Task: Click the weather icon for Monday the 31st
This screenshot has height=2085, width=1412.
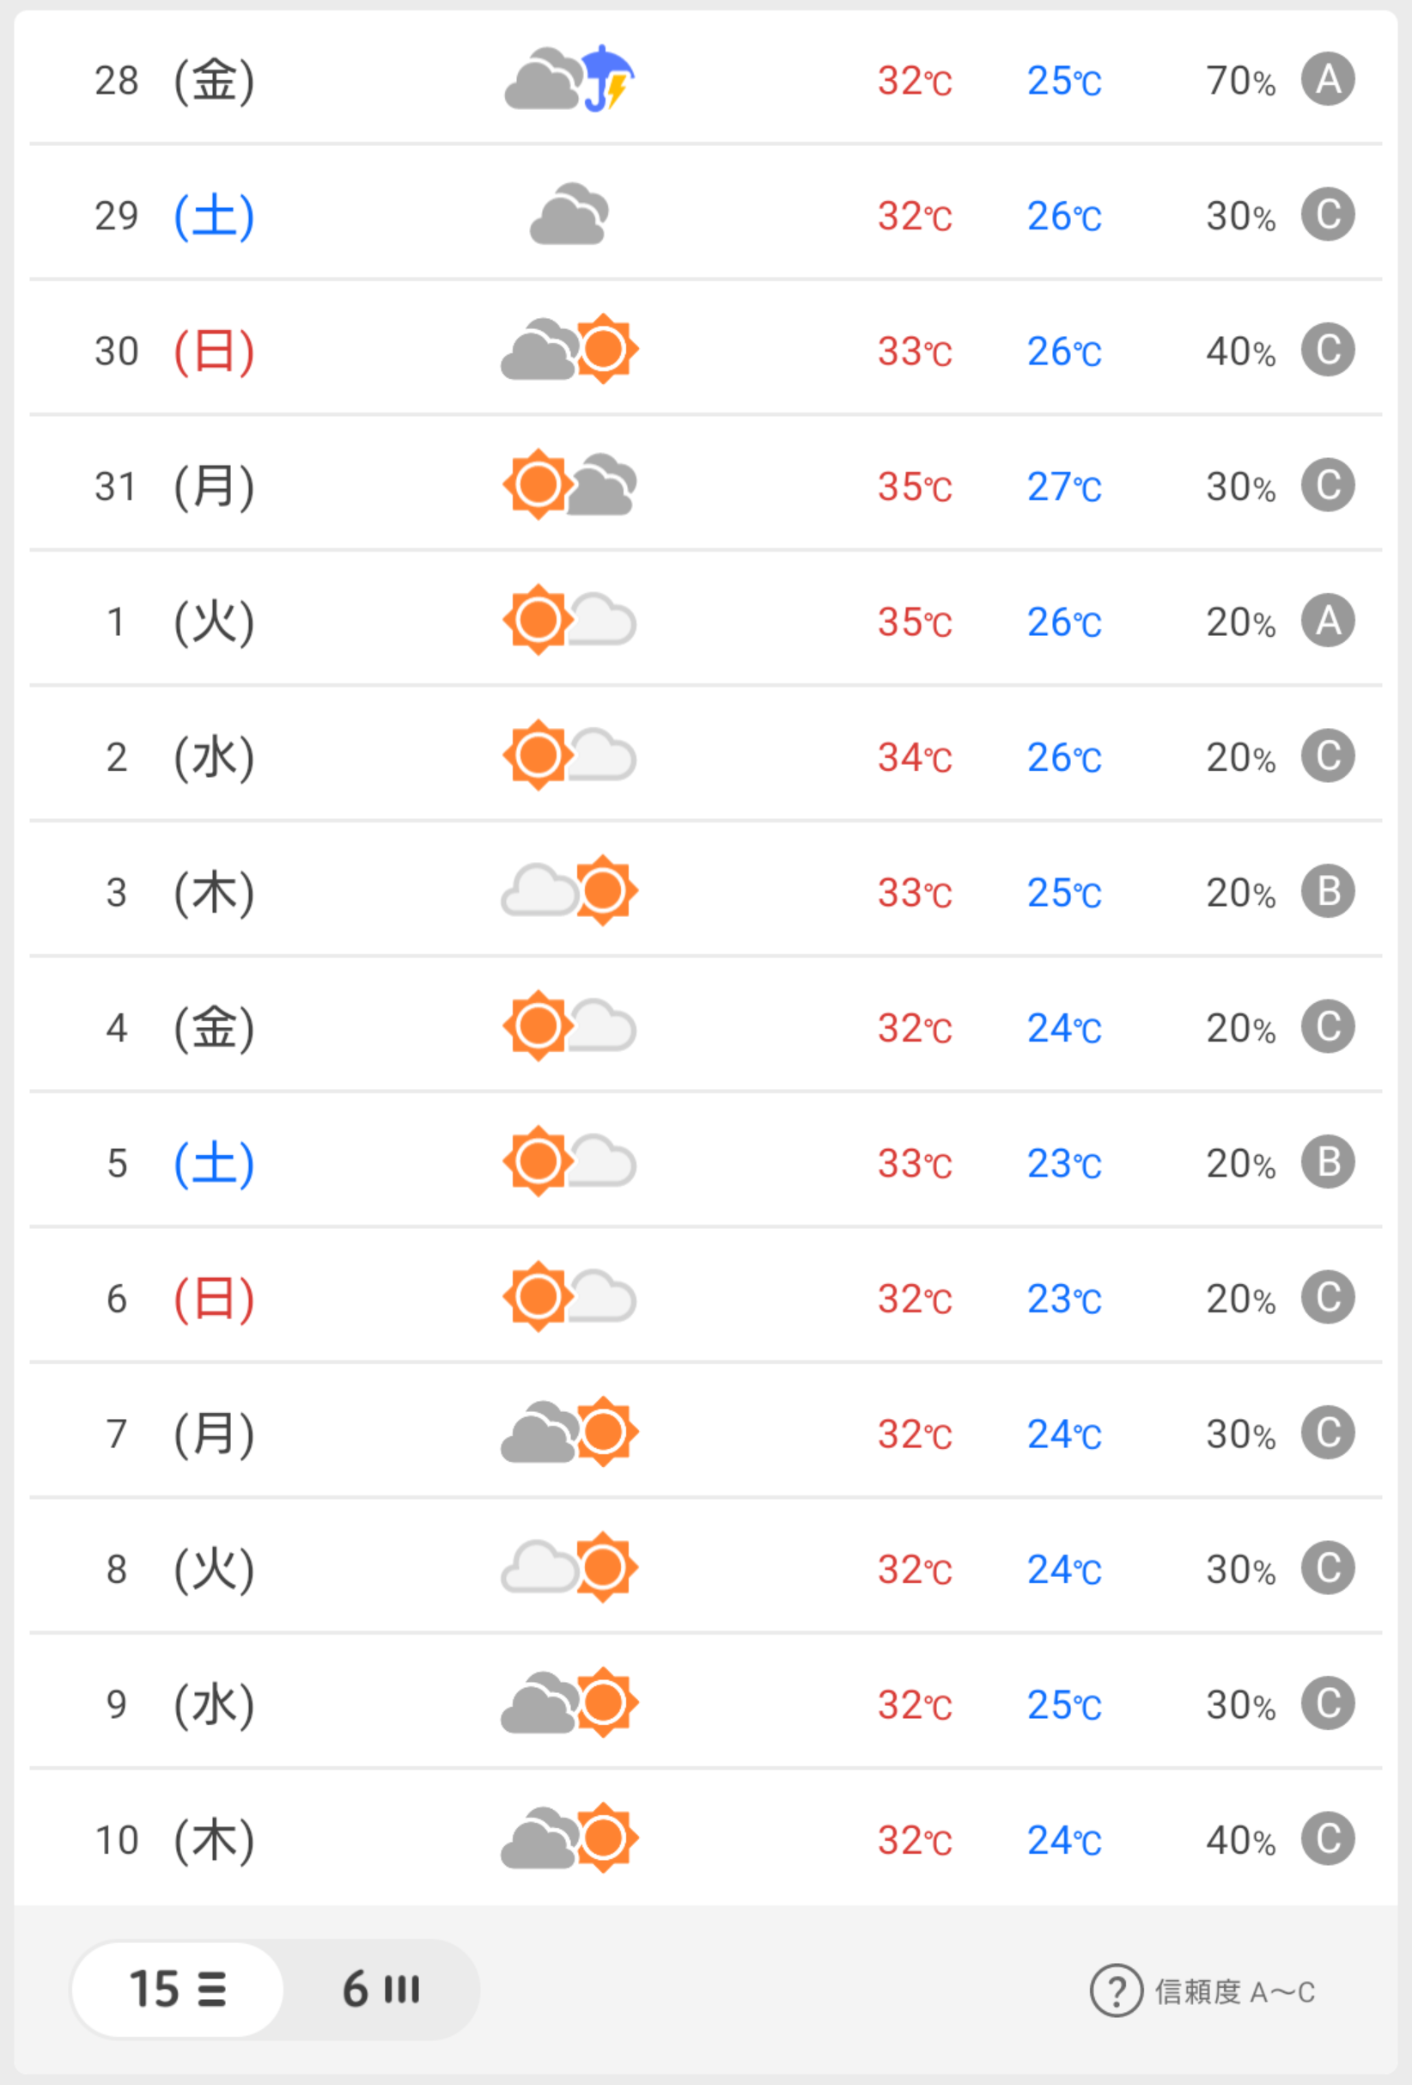Action: click(570, 485)
